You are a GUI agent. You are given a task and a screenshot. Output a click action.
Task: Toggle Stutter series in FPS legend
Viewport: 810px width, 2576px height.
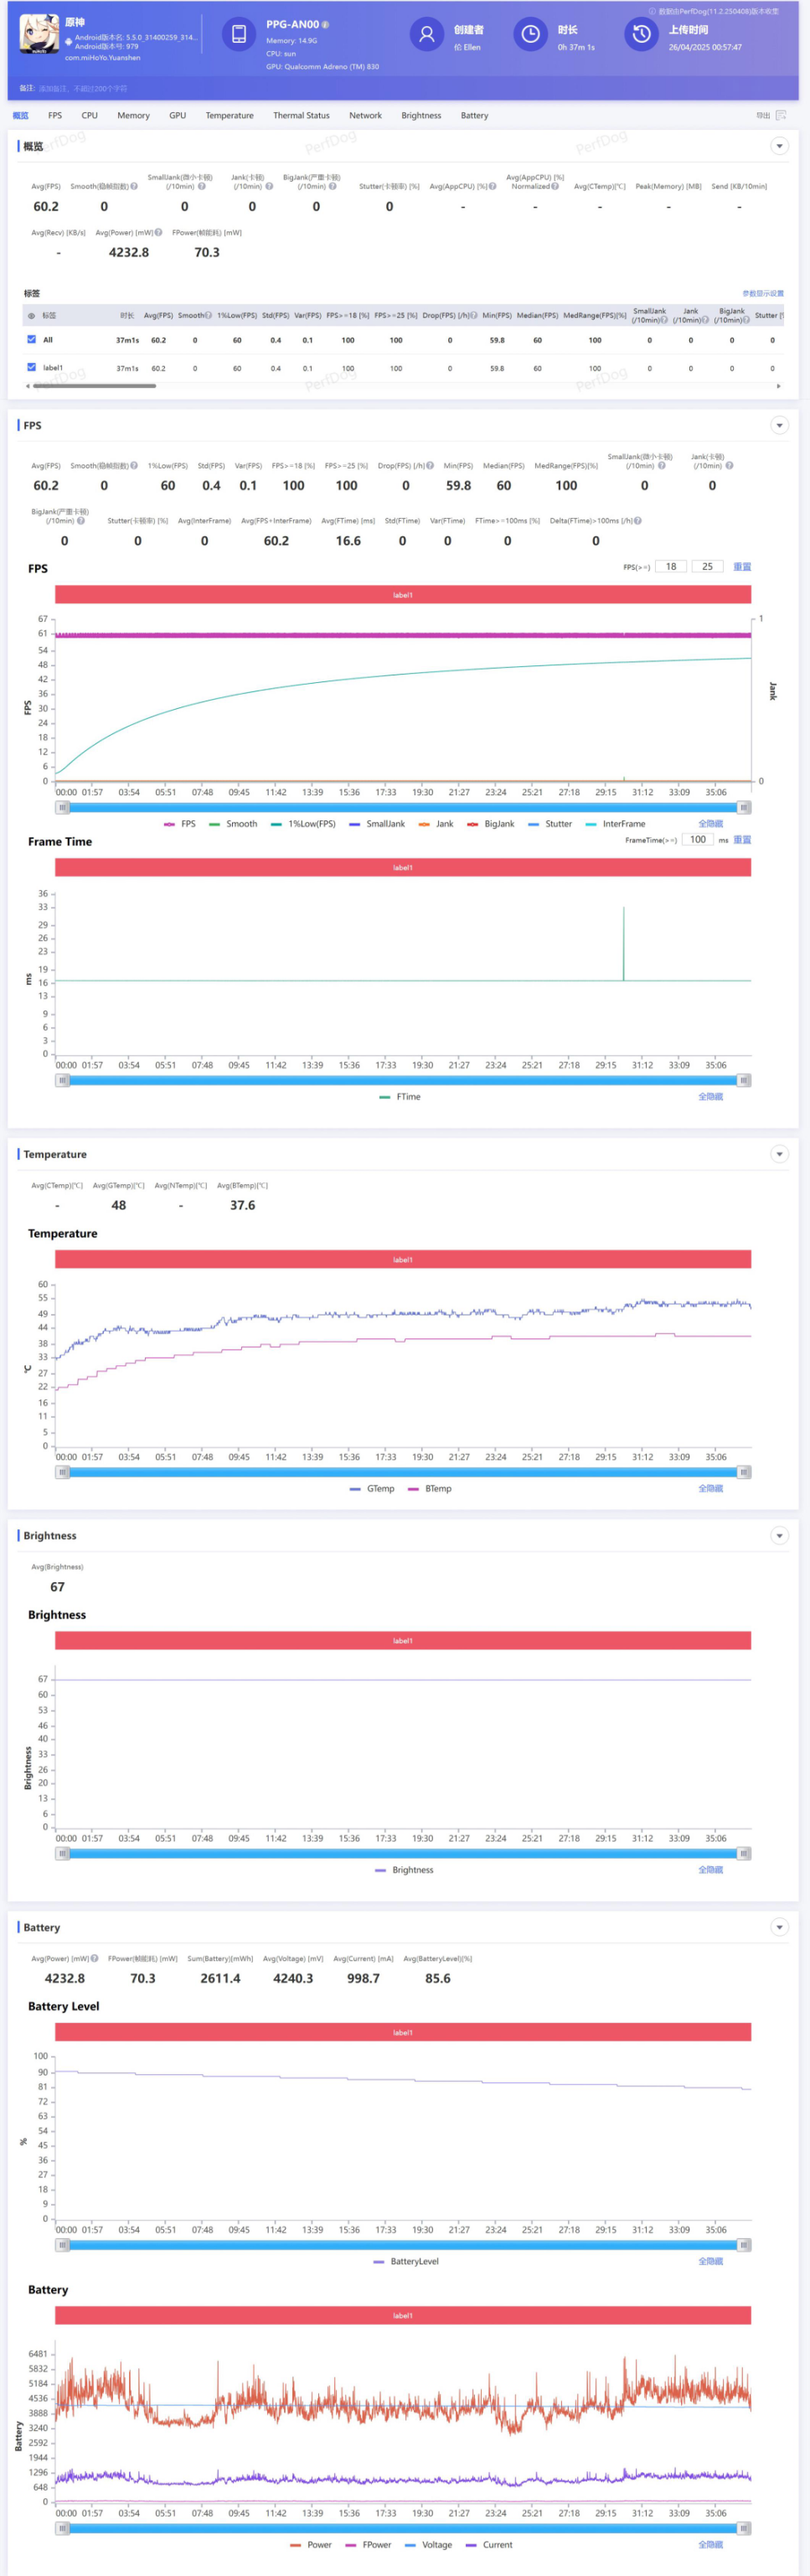pos(550,824)
